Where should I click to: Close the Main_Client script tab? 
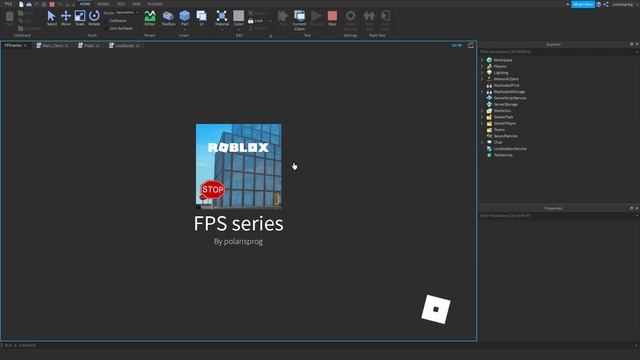click(x=67, y=46)
